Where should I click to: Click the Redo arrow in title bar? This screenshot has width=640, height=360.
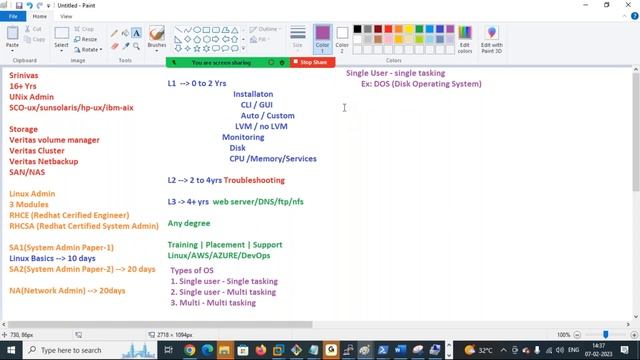(x=40, y=5)
